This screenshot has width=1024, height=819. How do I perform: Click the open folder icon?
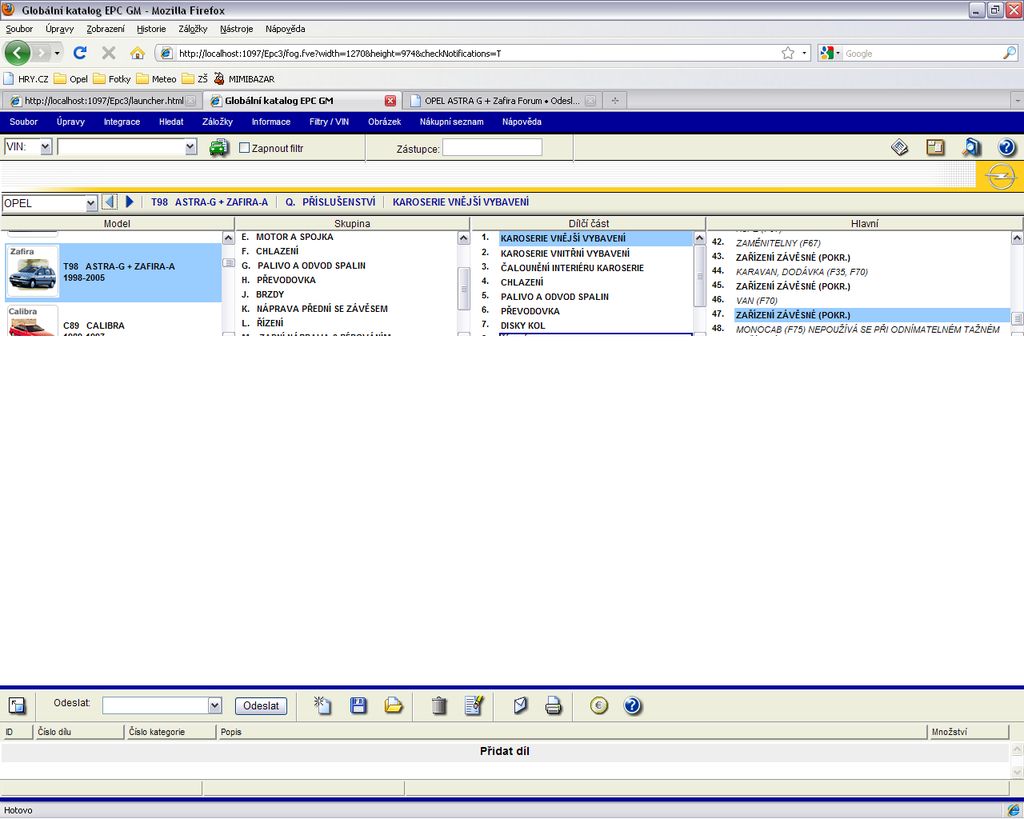[x=394, y=705]
